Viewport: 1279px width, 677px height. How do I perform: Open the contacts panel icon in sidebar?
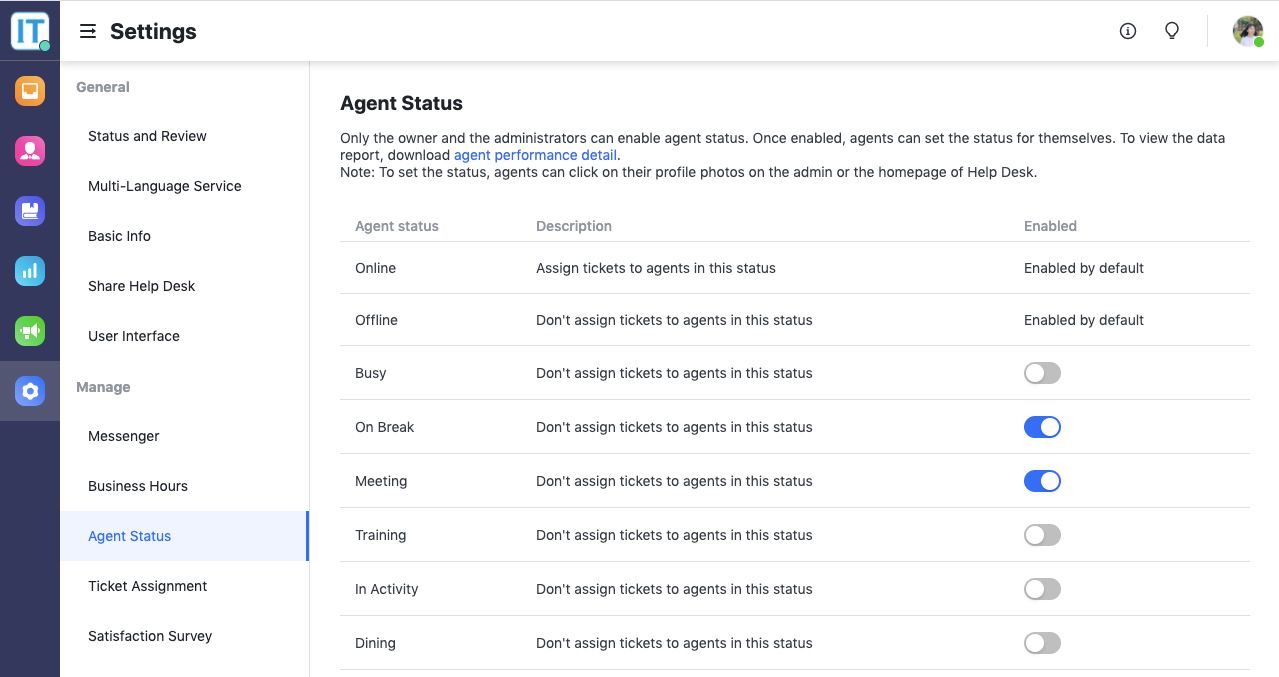tap(30, 150)
